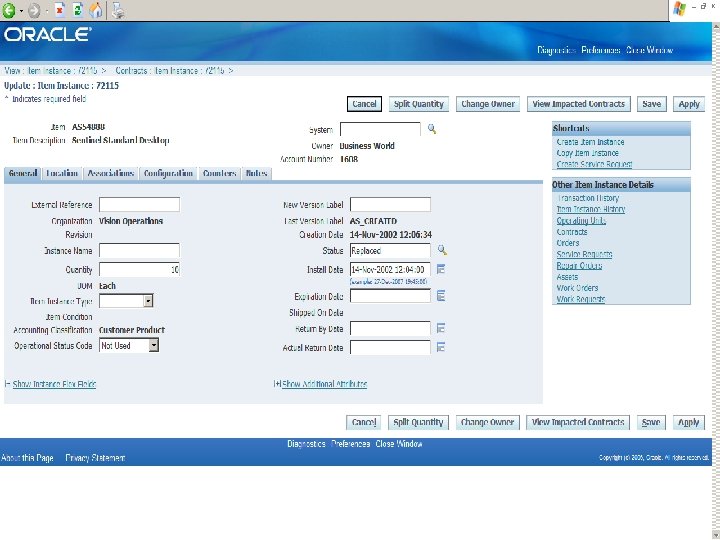Click the bottom Apply button
This screenshot has width=720, height=540.
(688, 422)
